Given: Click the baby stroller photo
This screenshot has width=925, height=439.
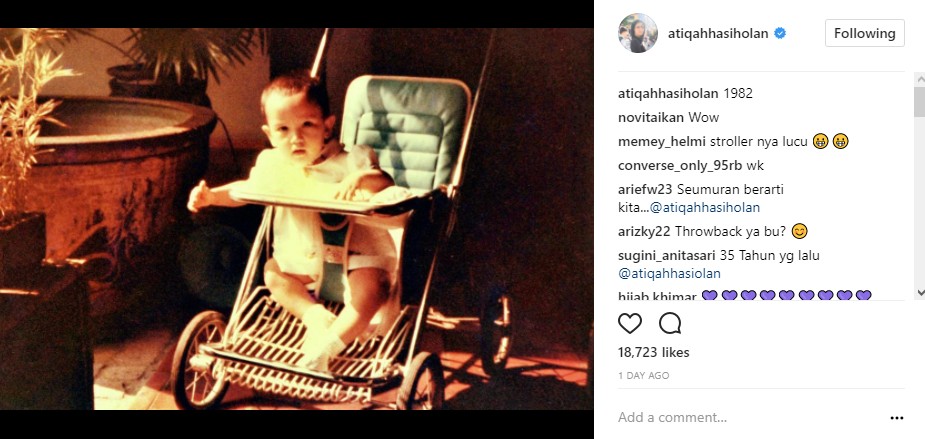Looking at the screenshot, I should click(x=297, y=219).
